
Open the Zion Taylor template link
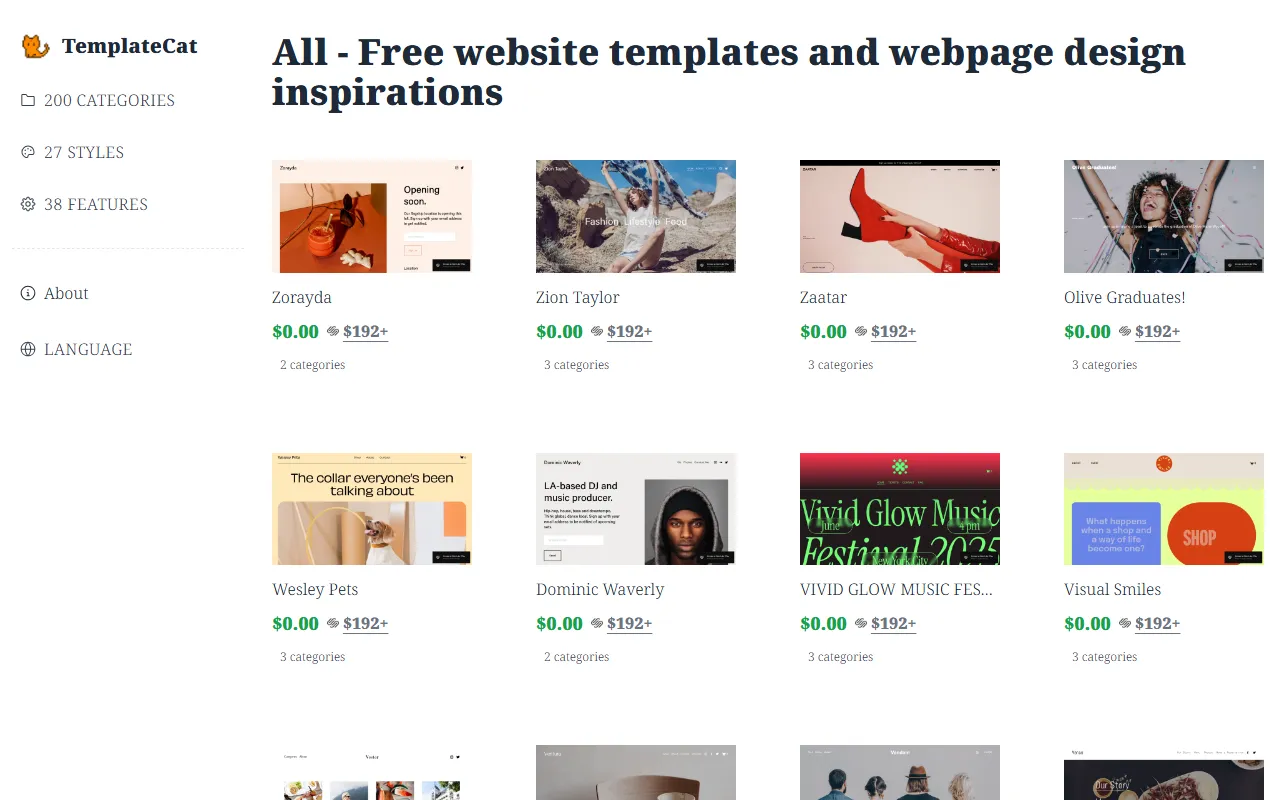tap(578, 297)
